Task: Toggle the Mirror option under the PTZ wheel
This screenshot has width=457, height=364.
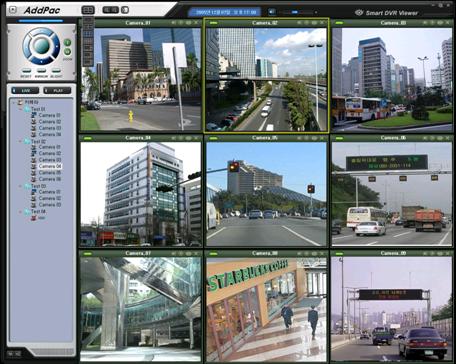Action: [41, 71]
